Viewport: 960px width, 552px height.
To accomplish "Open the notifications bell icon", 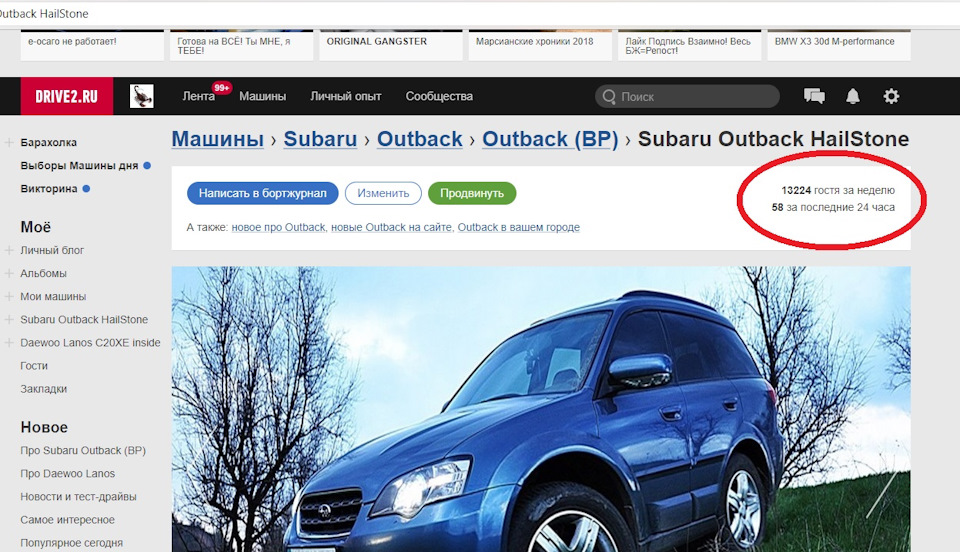I will point(853,96).
